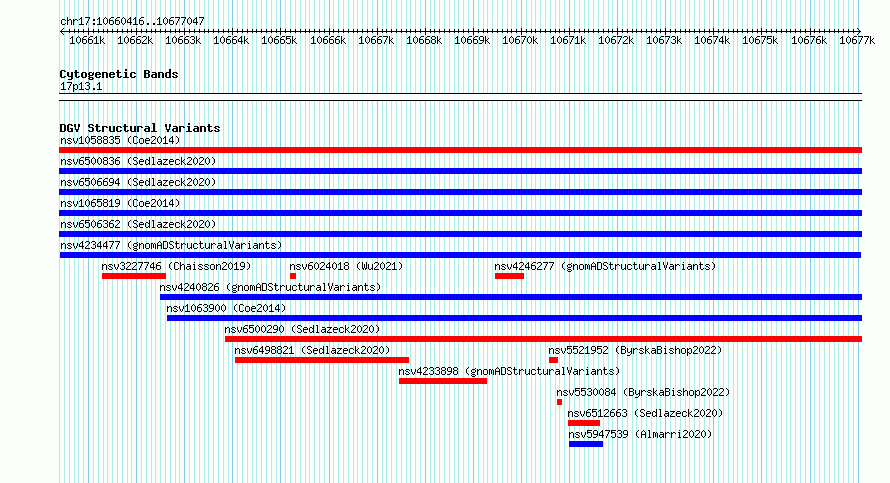Select the red bar under nsv1058835
The height and width of the screenshot is (483, 890).
point(460,150)
